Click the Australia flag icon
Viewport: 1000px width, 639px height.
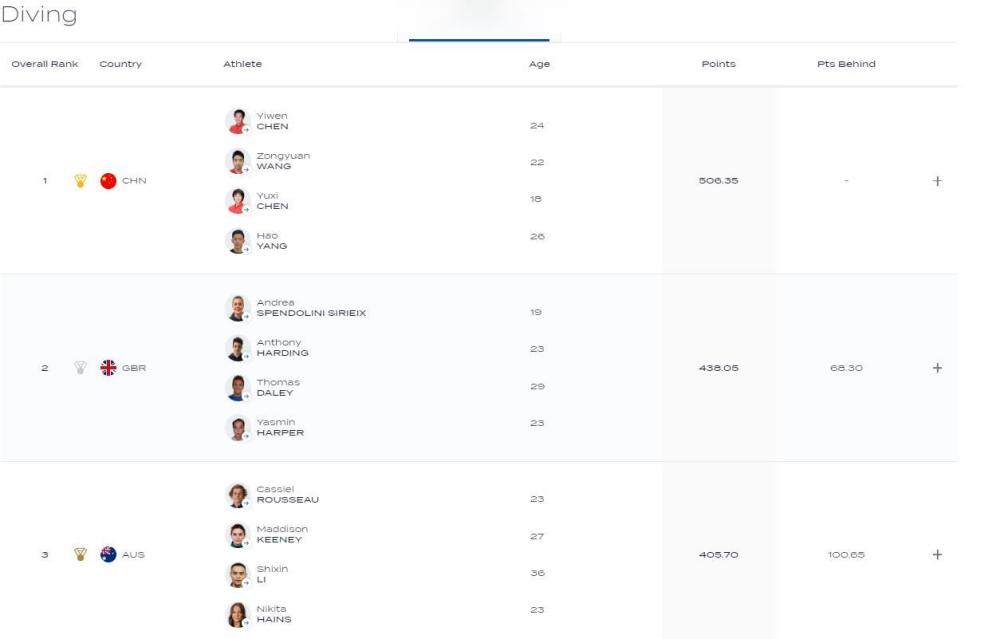(x=109, y=555)
